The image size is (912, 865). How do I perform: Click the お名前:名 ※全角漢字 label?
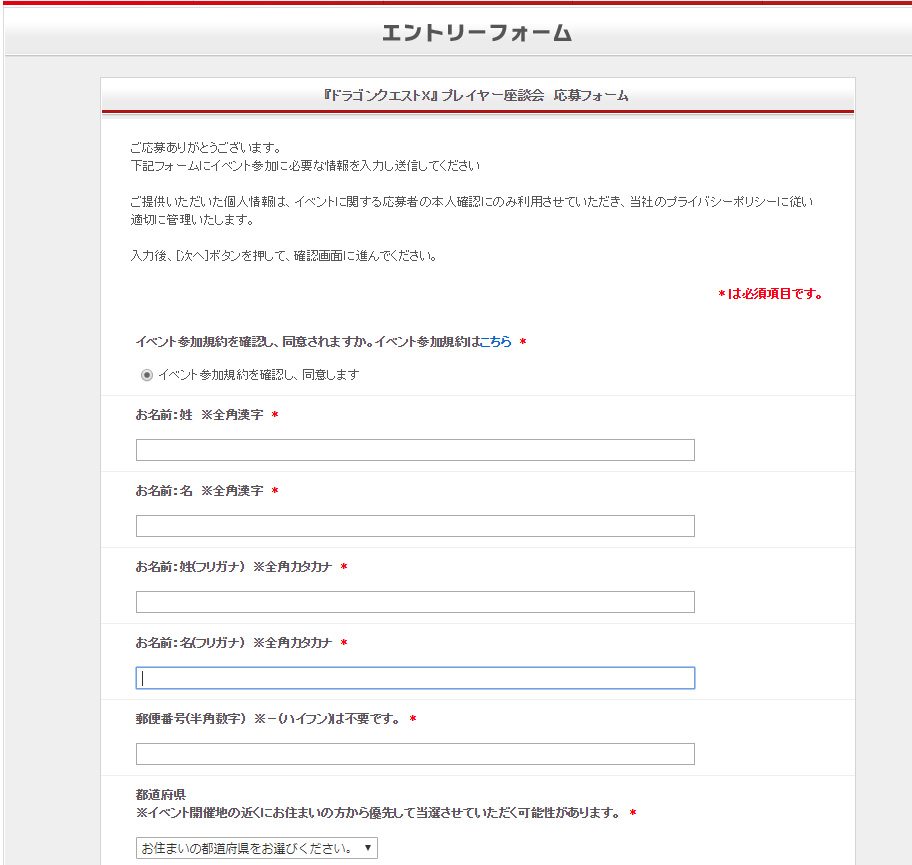200,491
